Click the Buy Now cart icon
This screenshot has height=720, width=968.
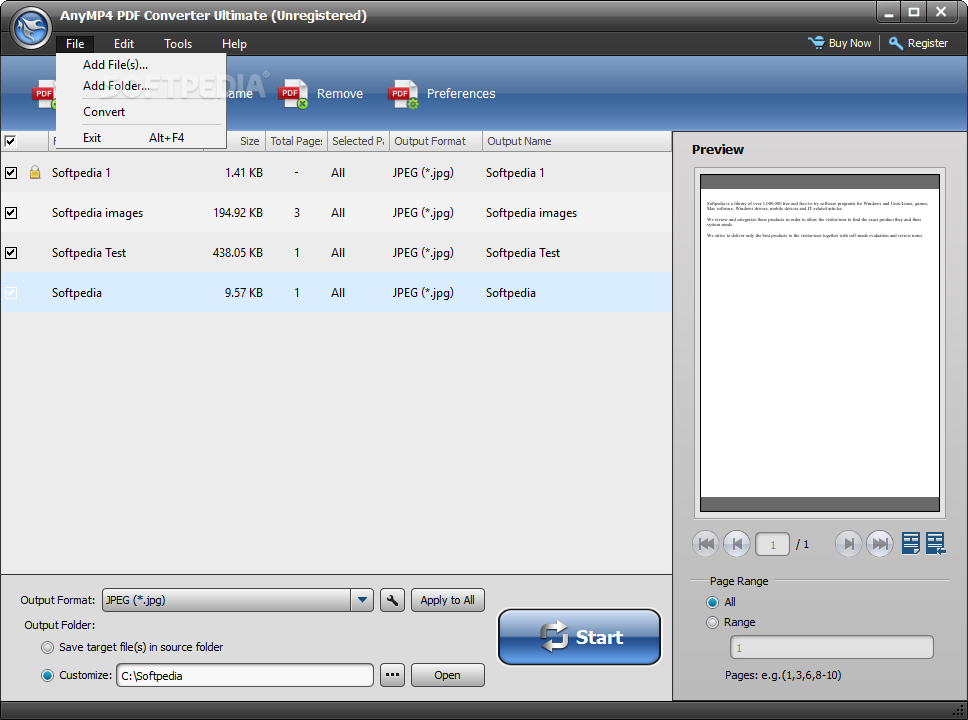pyautogui.click(x=816, y=43)
